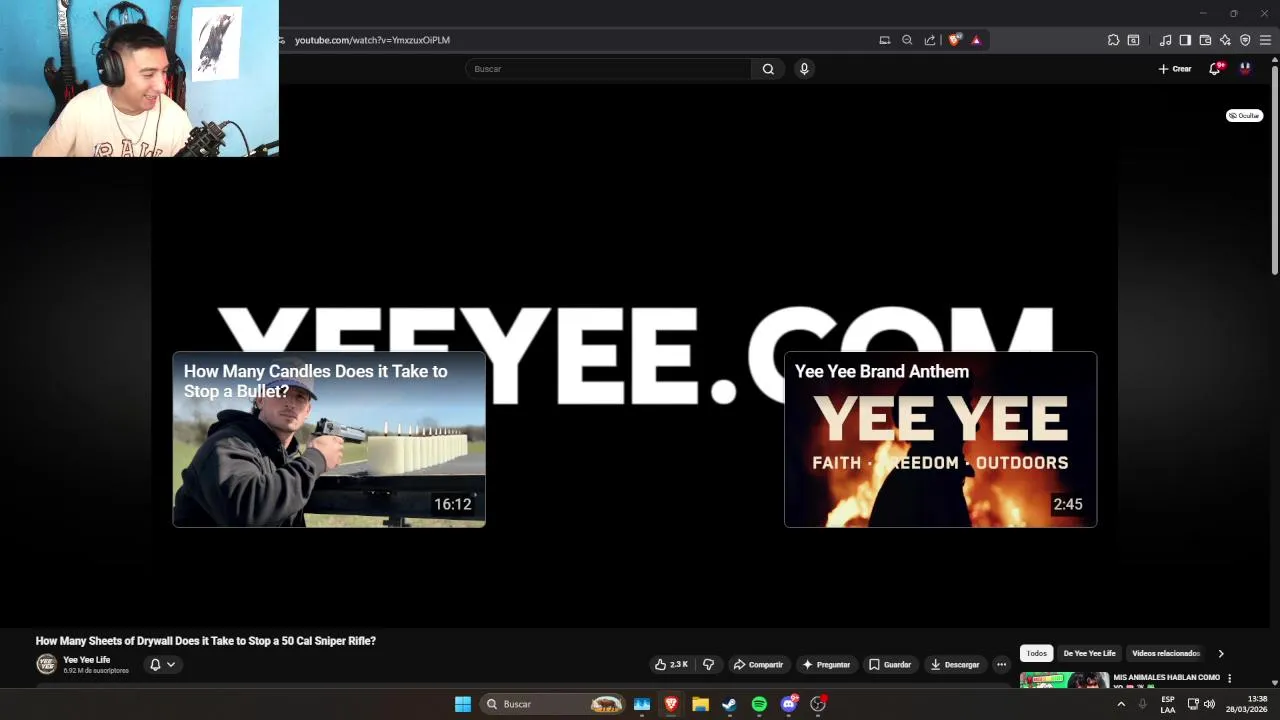1280x720 pixels.
Task: Click the Compartir button
Action: coord(758,664)
